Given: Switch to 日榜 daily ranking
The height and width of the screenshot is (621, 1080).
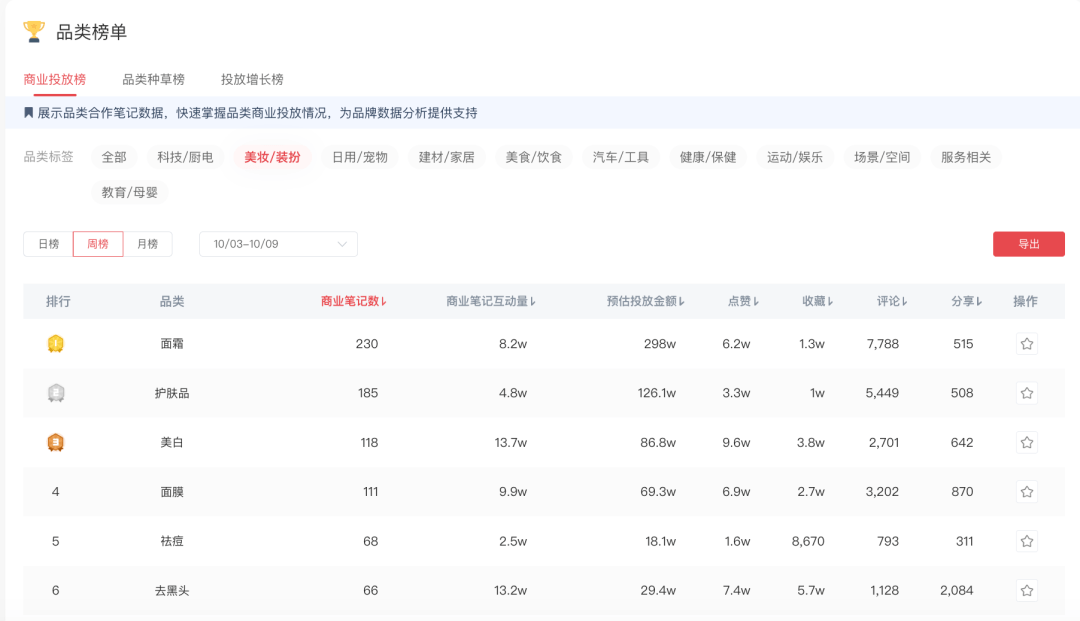Looking at the screenshot, I should pos(48,244).
